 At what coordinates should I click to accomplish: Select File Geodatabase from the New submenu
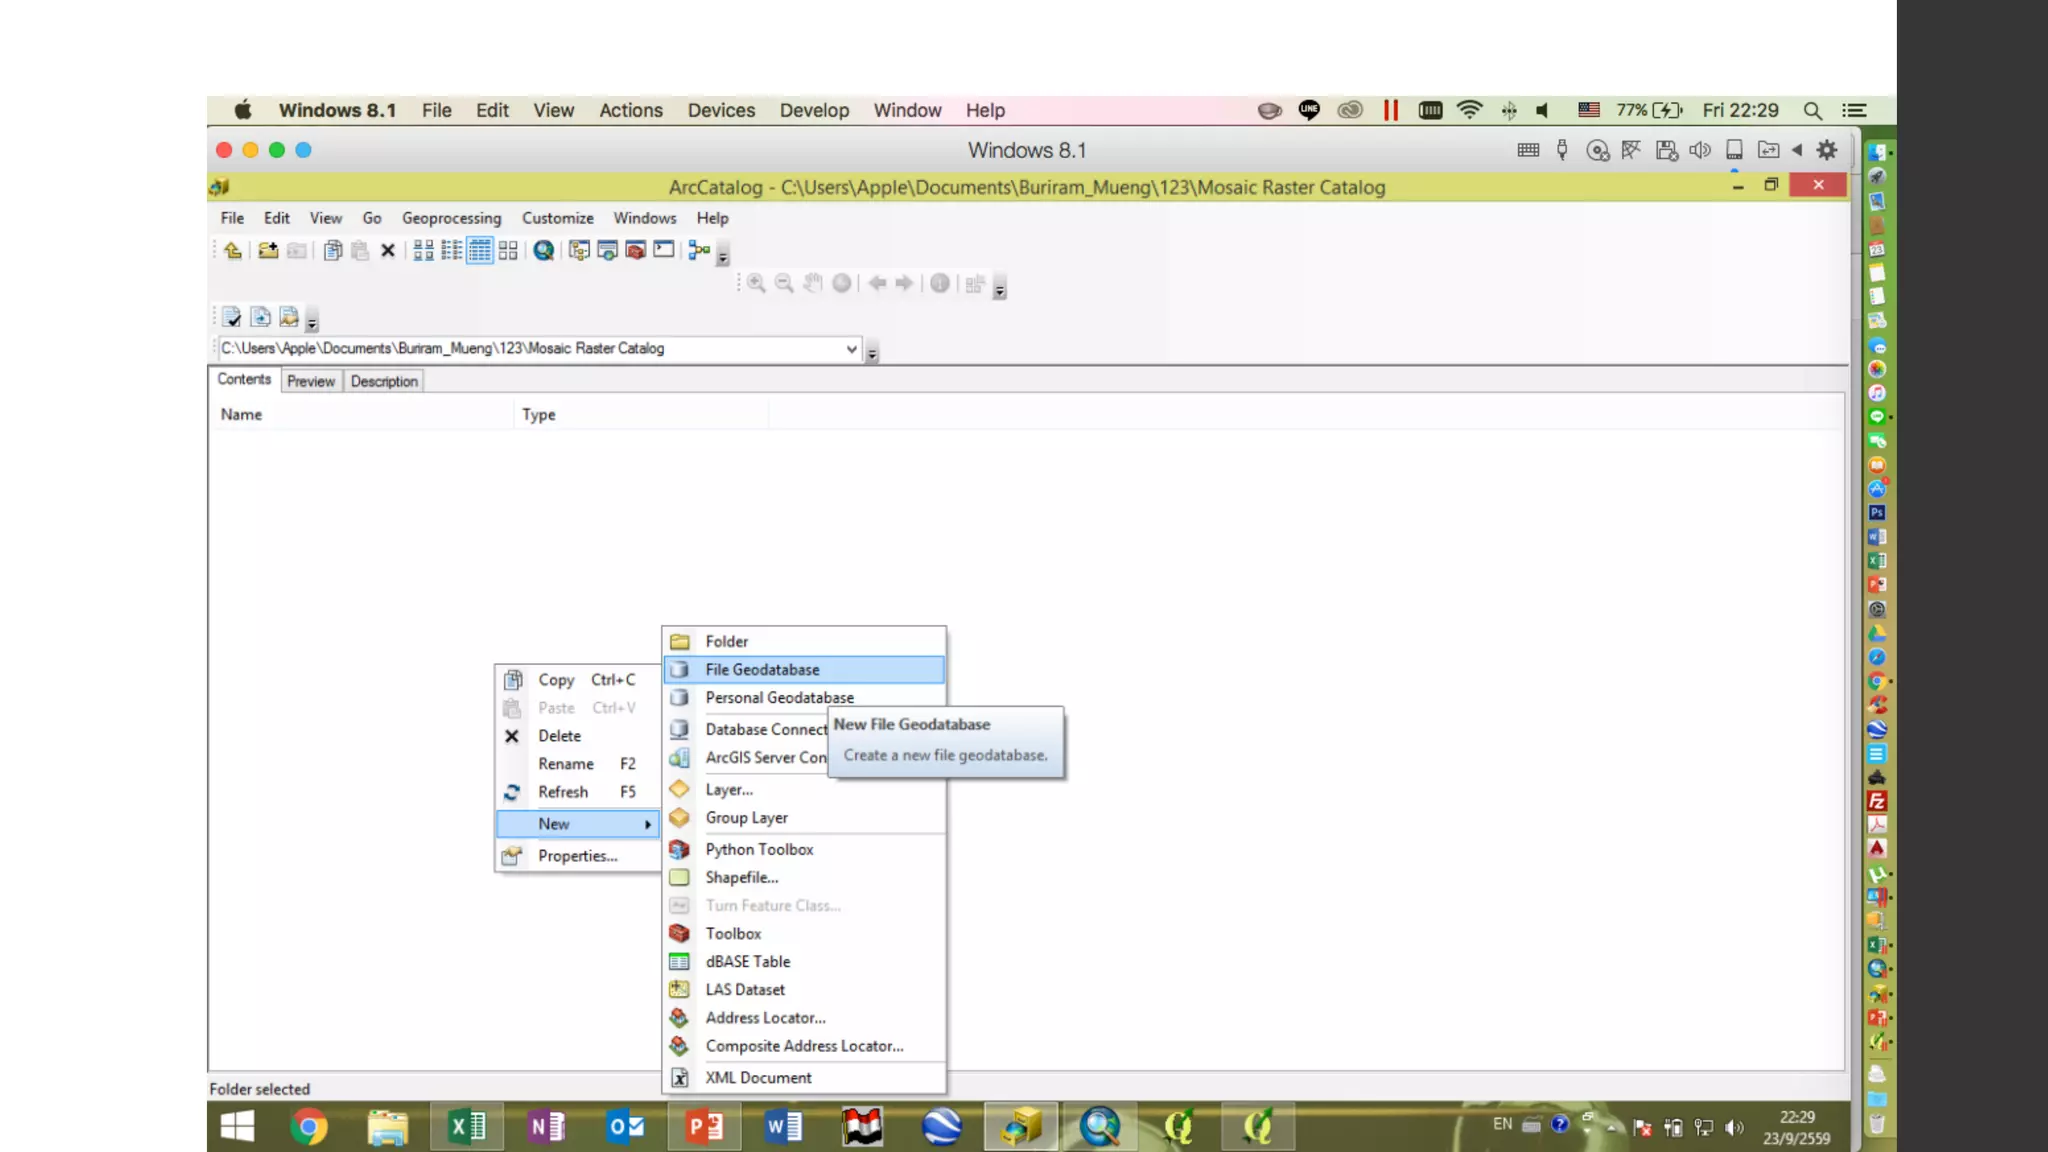pos(762,670)
